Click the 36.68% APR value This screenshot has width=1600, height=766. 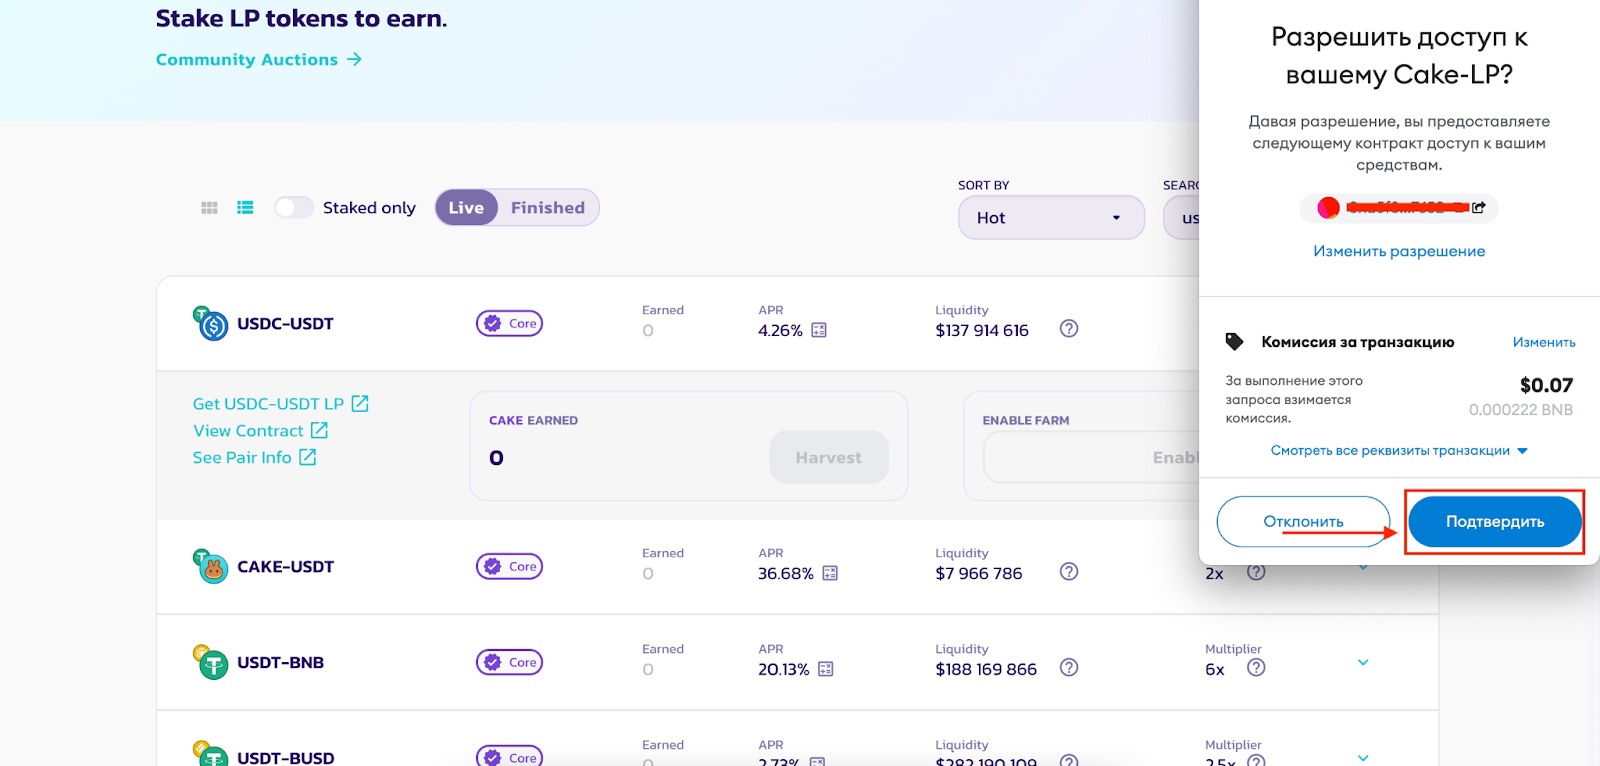coord(786,573)
